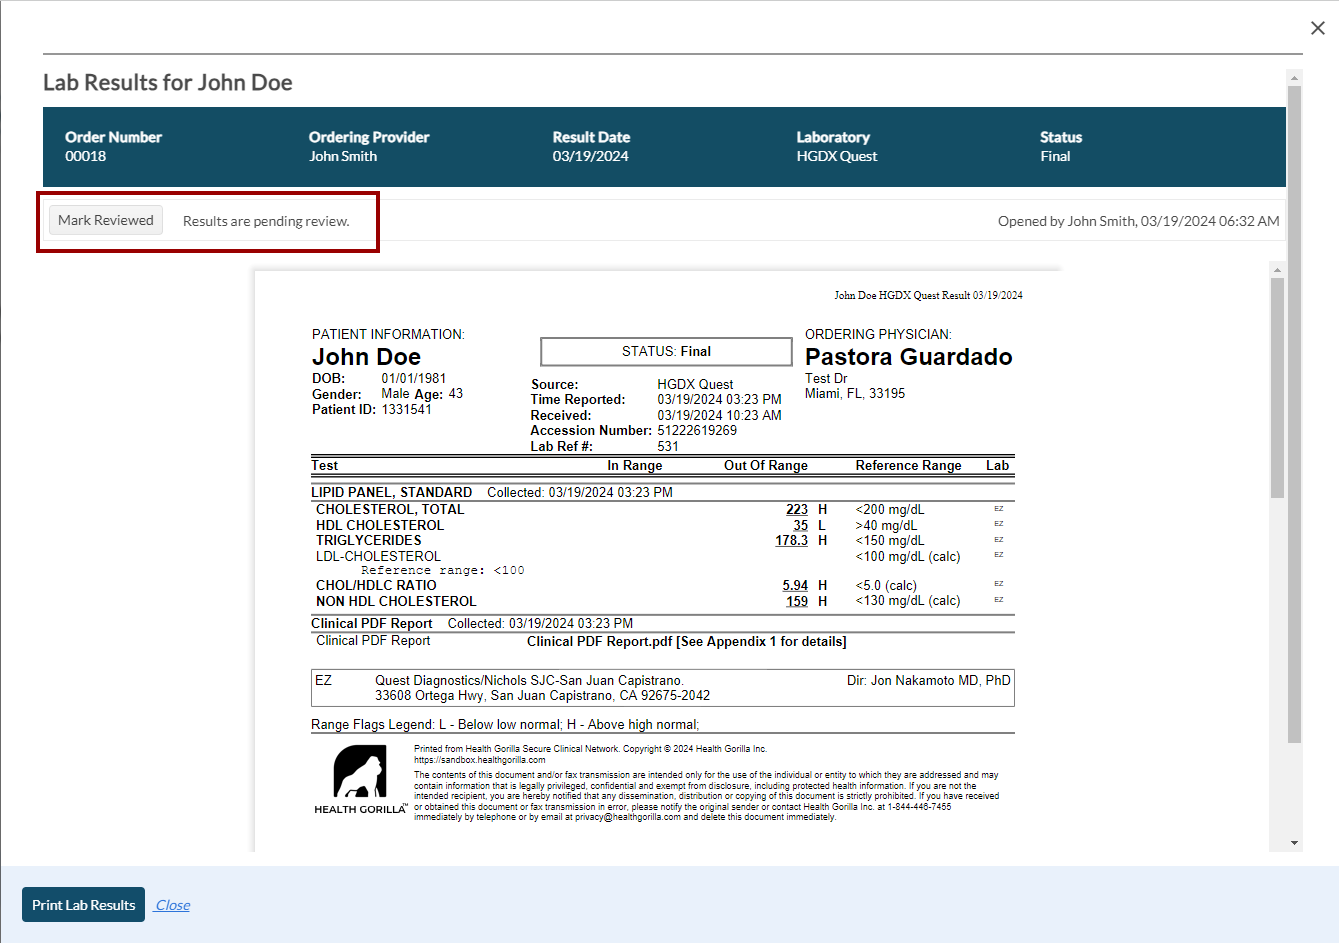The image size is (1339, 943).
Task: Select the Order Number 00018 header field
Action: [x=113, y=146]
